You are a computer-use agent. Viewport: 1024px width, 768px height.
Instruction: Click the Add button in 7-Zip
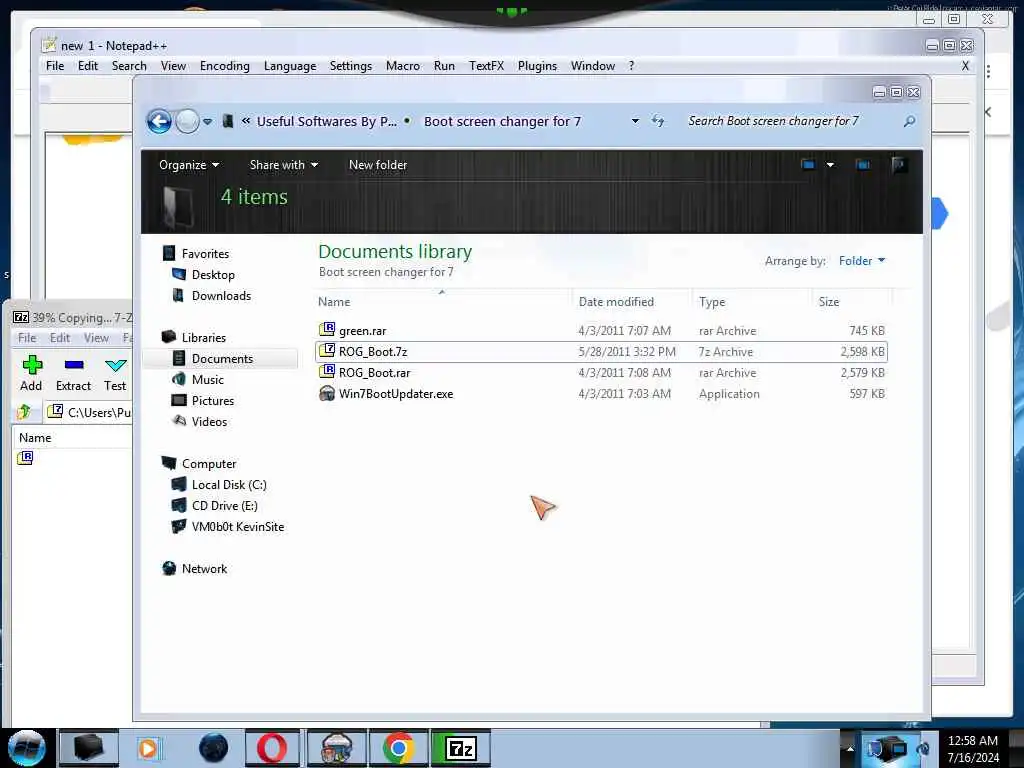coord(31,374)
